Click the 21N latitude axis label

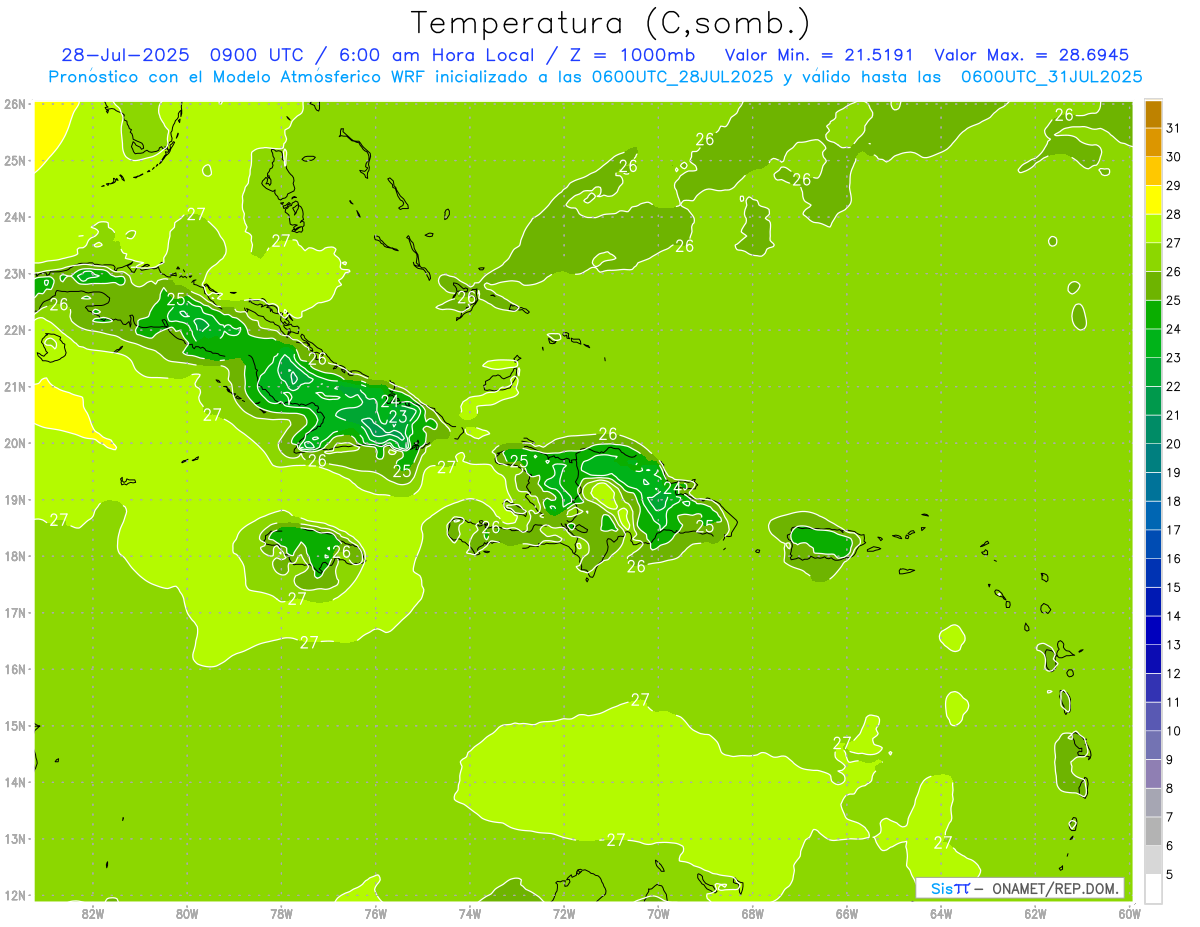coord(15,386)
